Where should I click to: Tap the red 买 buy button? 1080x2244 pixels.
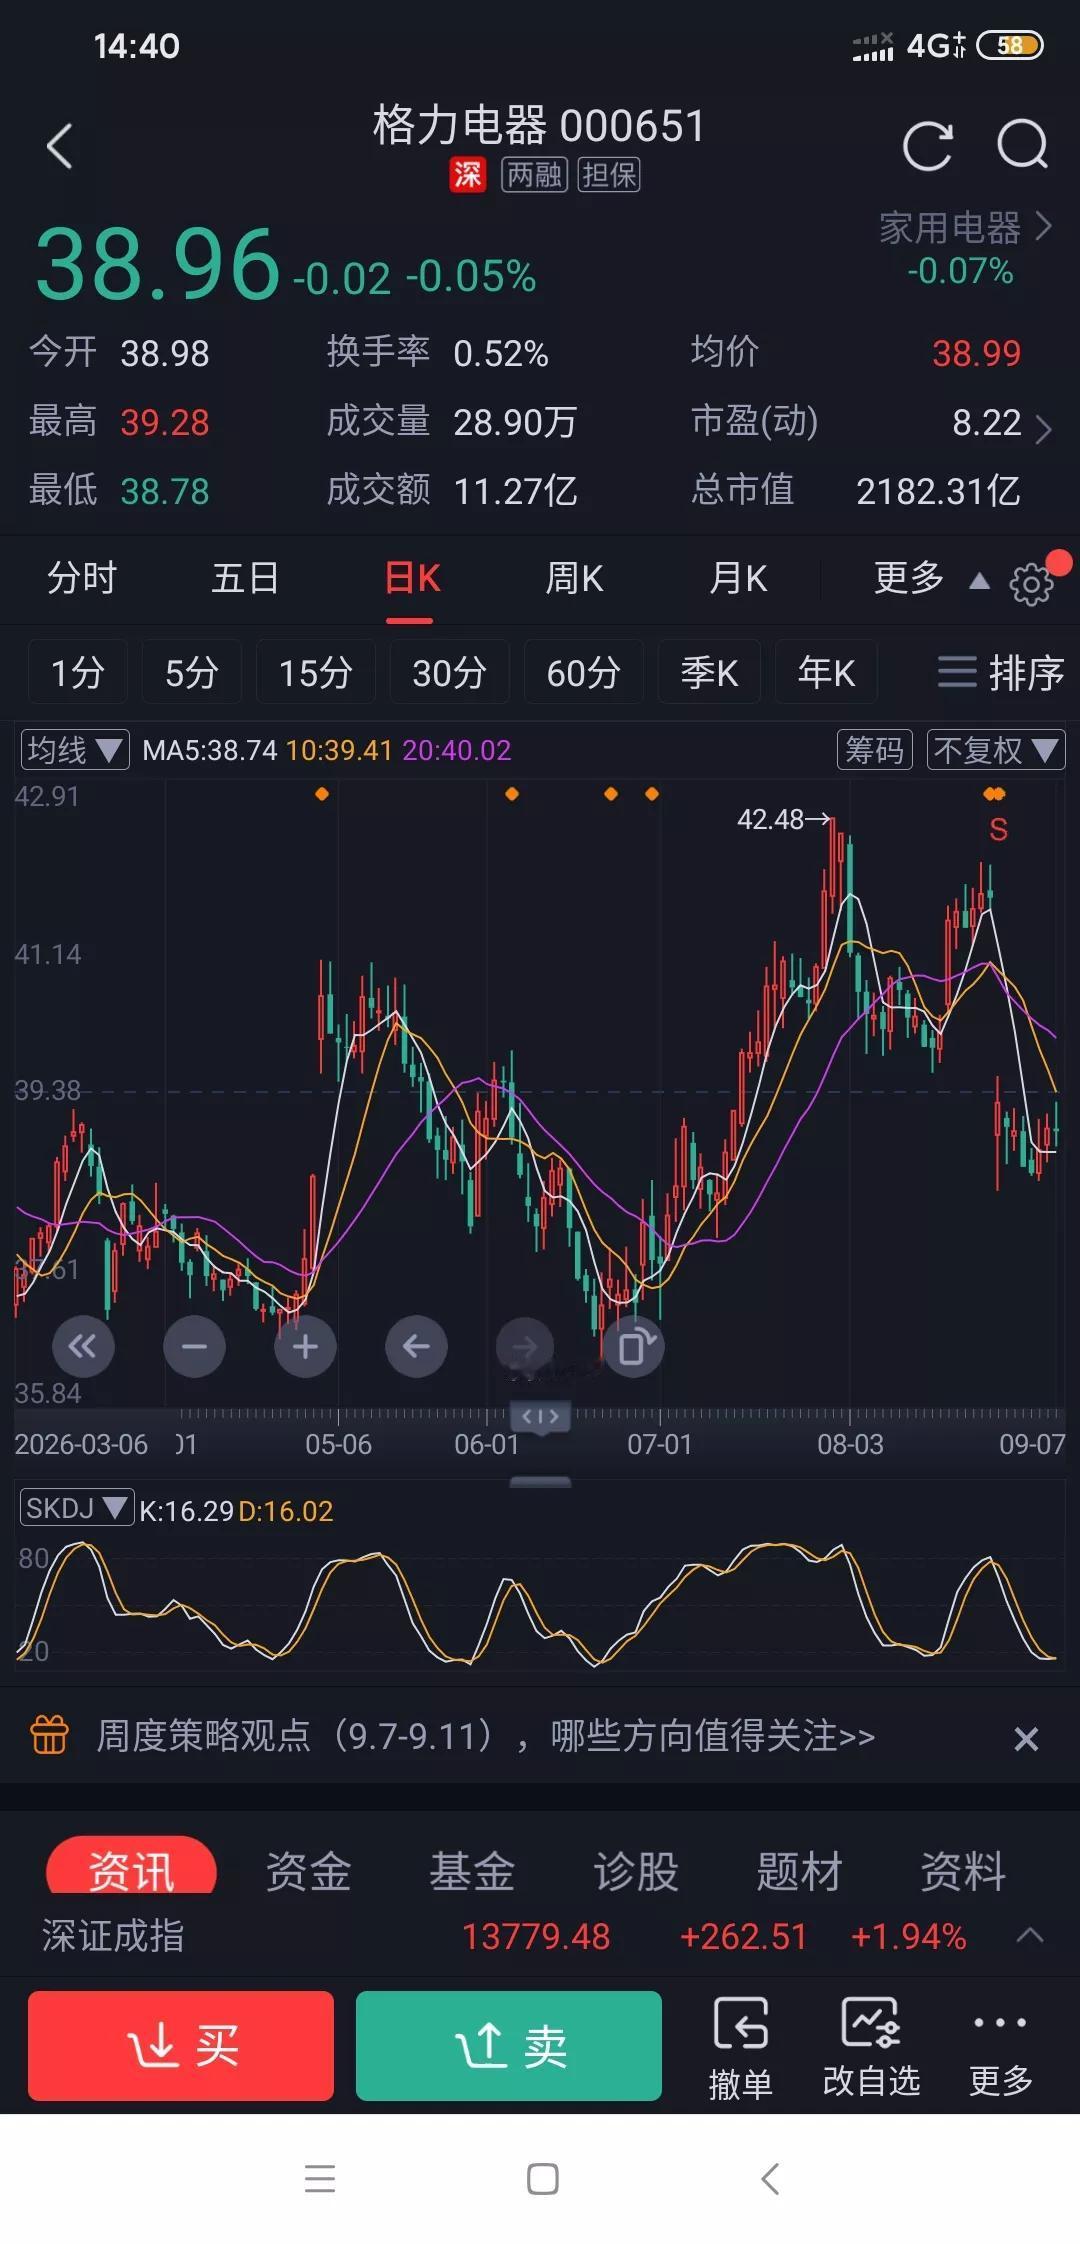[181, 2045]
